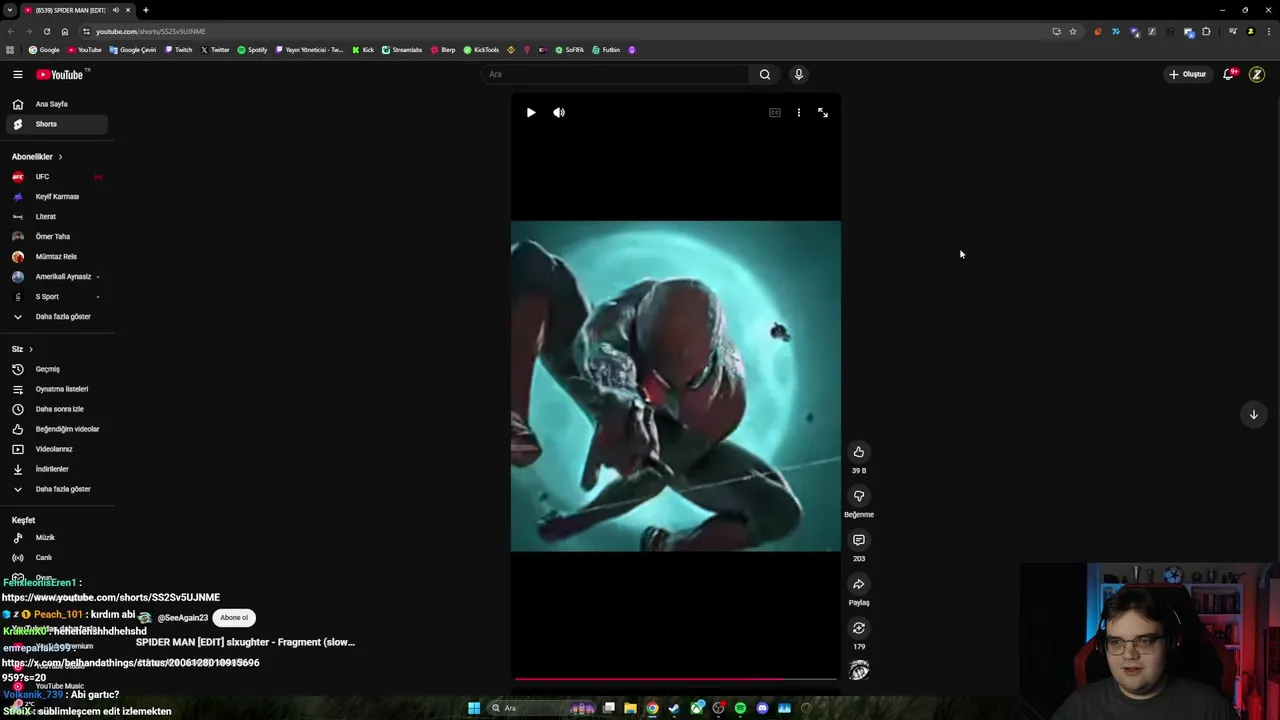The width and height of the screenshot is (1280, 720).
Task: Bookmark this page with star
Action: (1073, 31)
